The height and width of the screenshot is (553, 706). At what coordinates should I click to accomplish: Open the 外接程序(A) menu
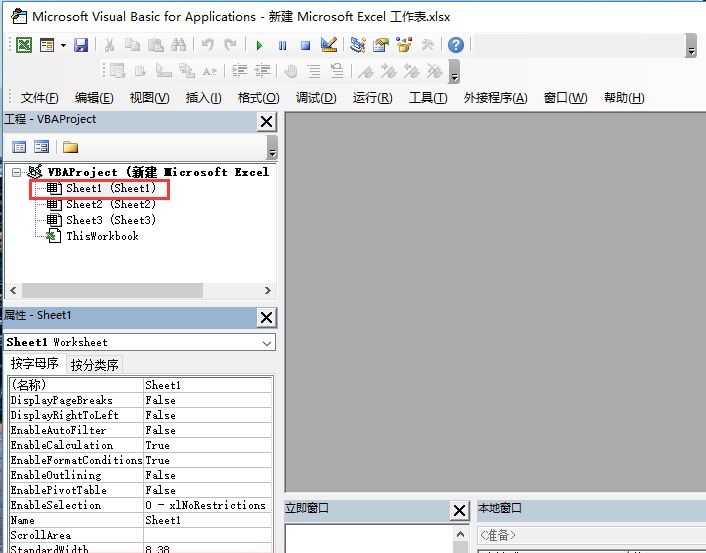495,98
